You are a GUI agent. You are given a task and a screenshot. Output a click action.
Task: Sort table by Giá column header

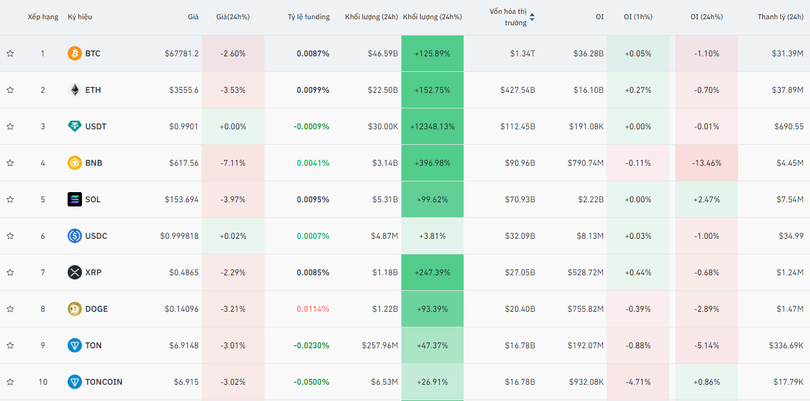[192, 18]
